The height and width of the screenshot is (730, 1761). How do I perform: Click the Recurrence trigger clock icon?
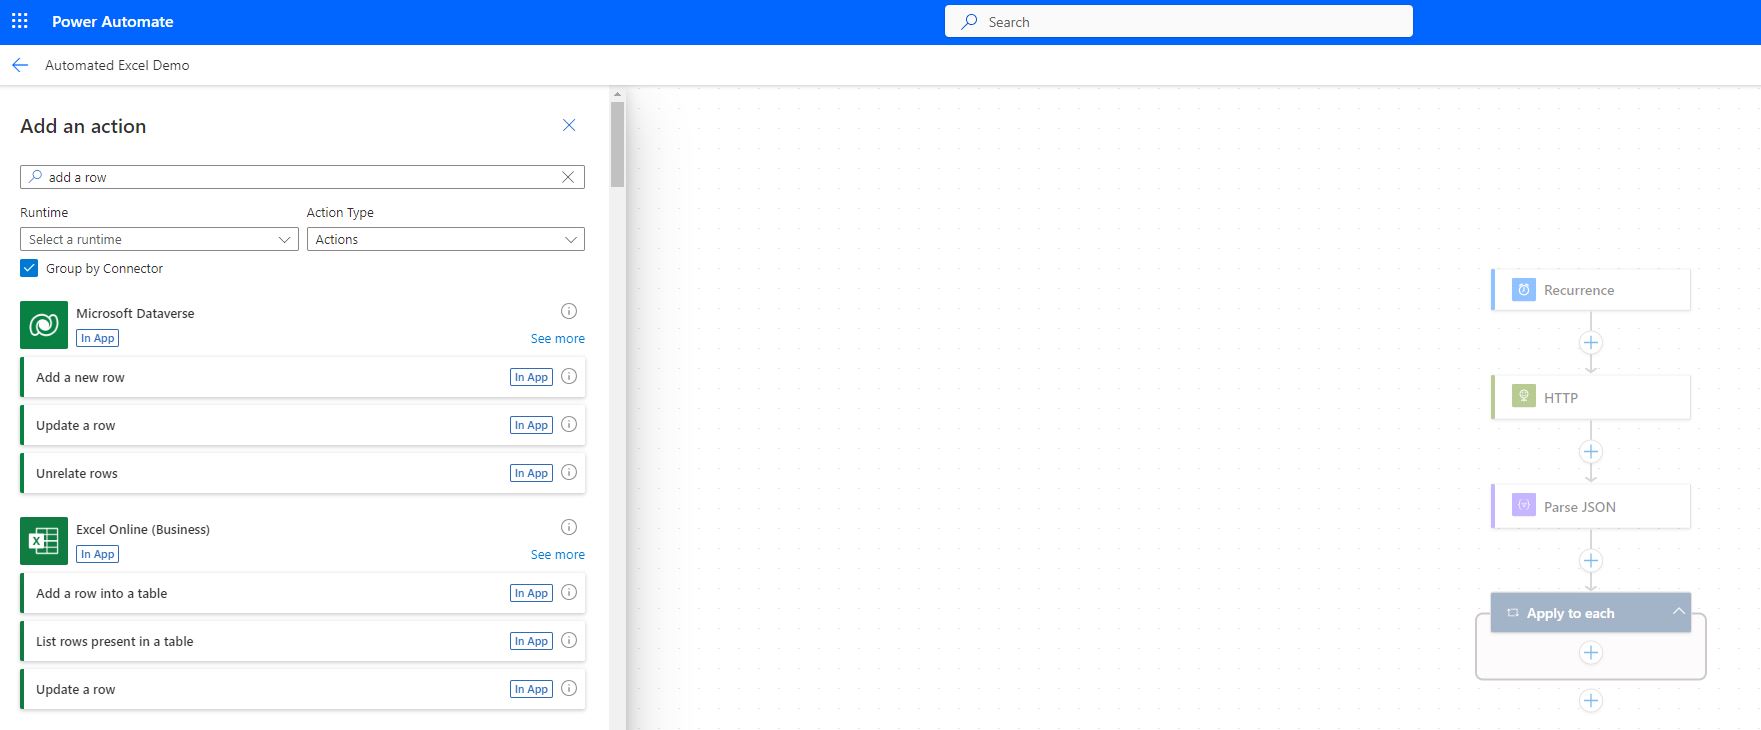[x=1524, y=290]
